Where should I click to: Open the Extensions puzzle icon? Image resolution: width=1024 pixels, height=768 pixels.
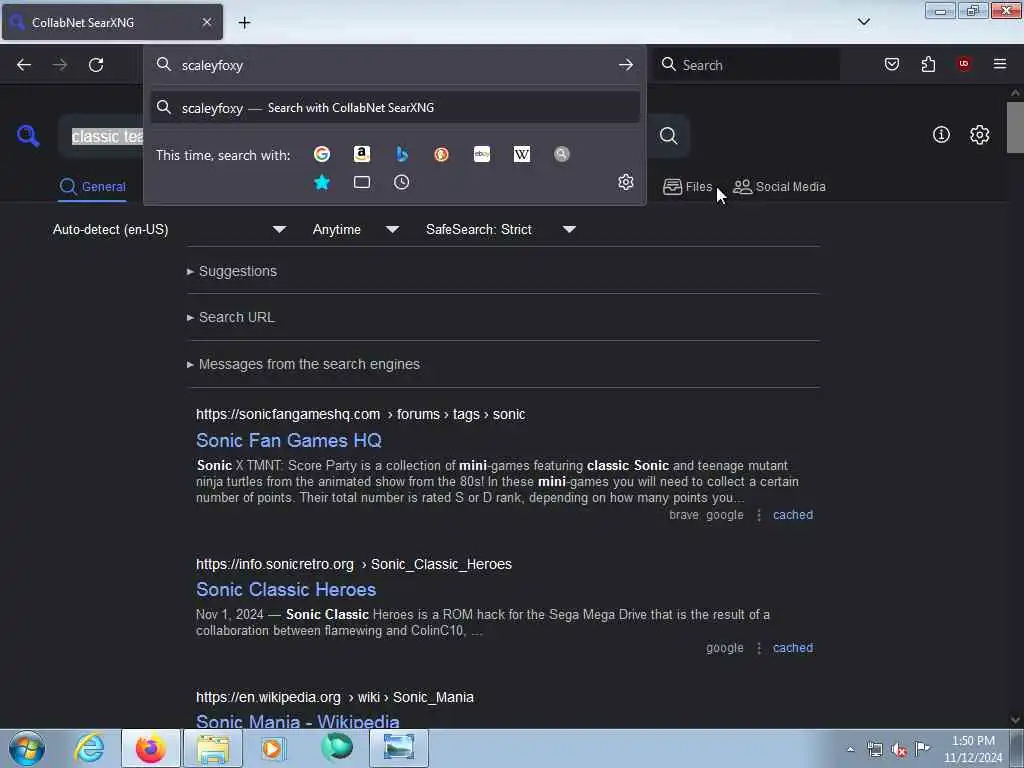point(928,64)
